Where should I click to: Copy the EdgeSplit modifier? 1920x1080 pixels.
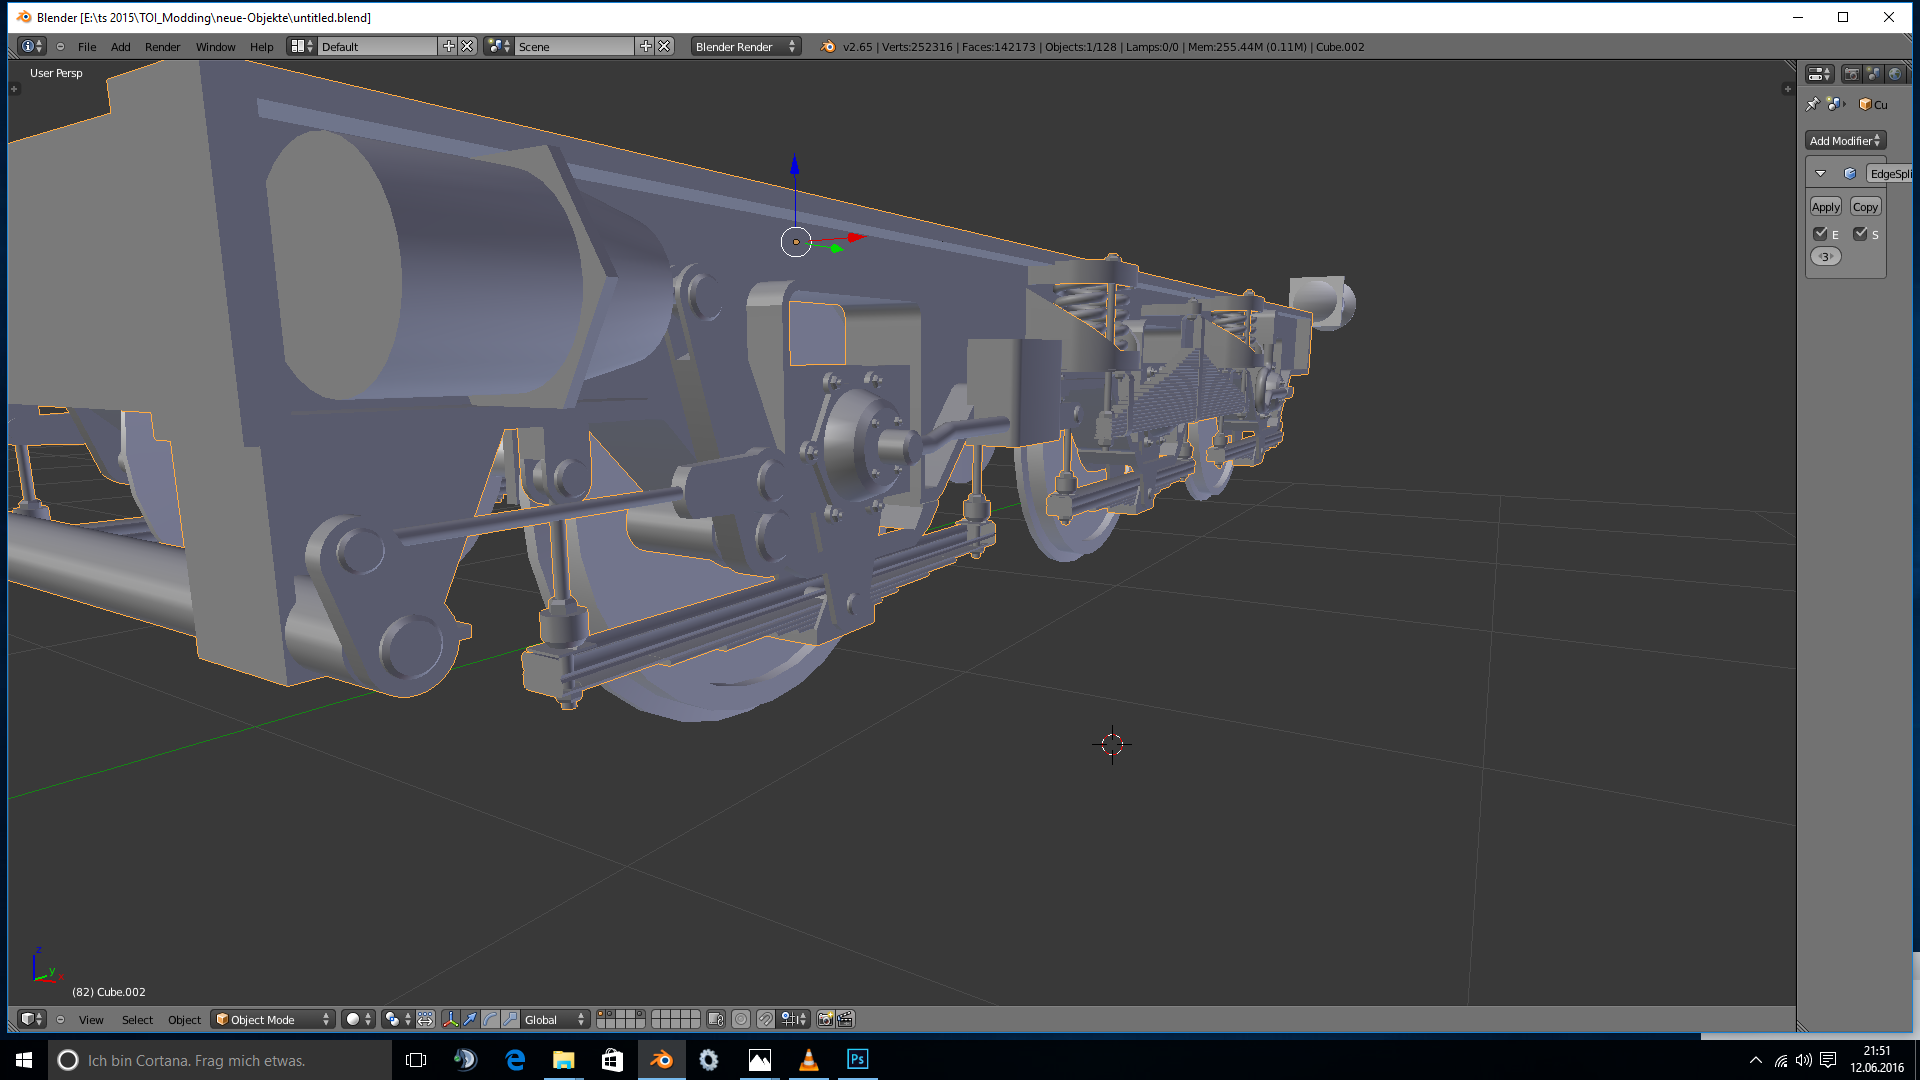[x=1865, y=207]
